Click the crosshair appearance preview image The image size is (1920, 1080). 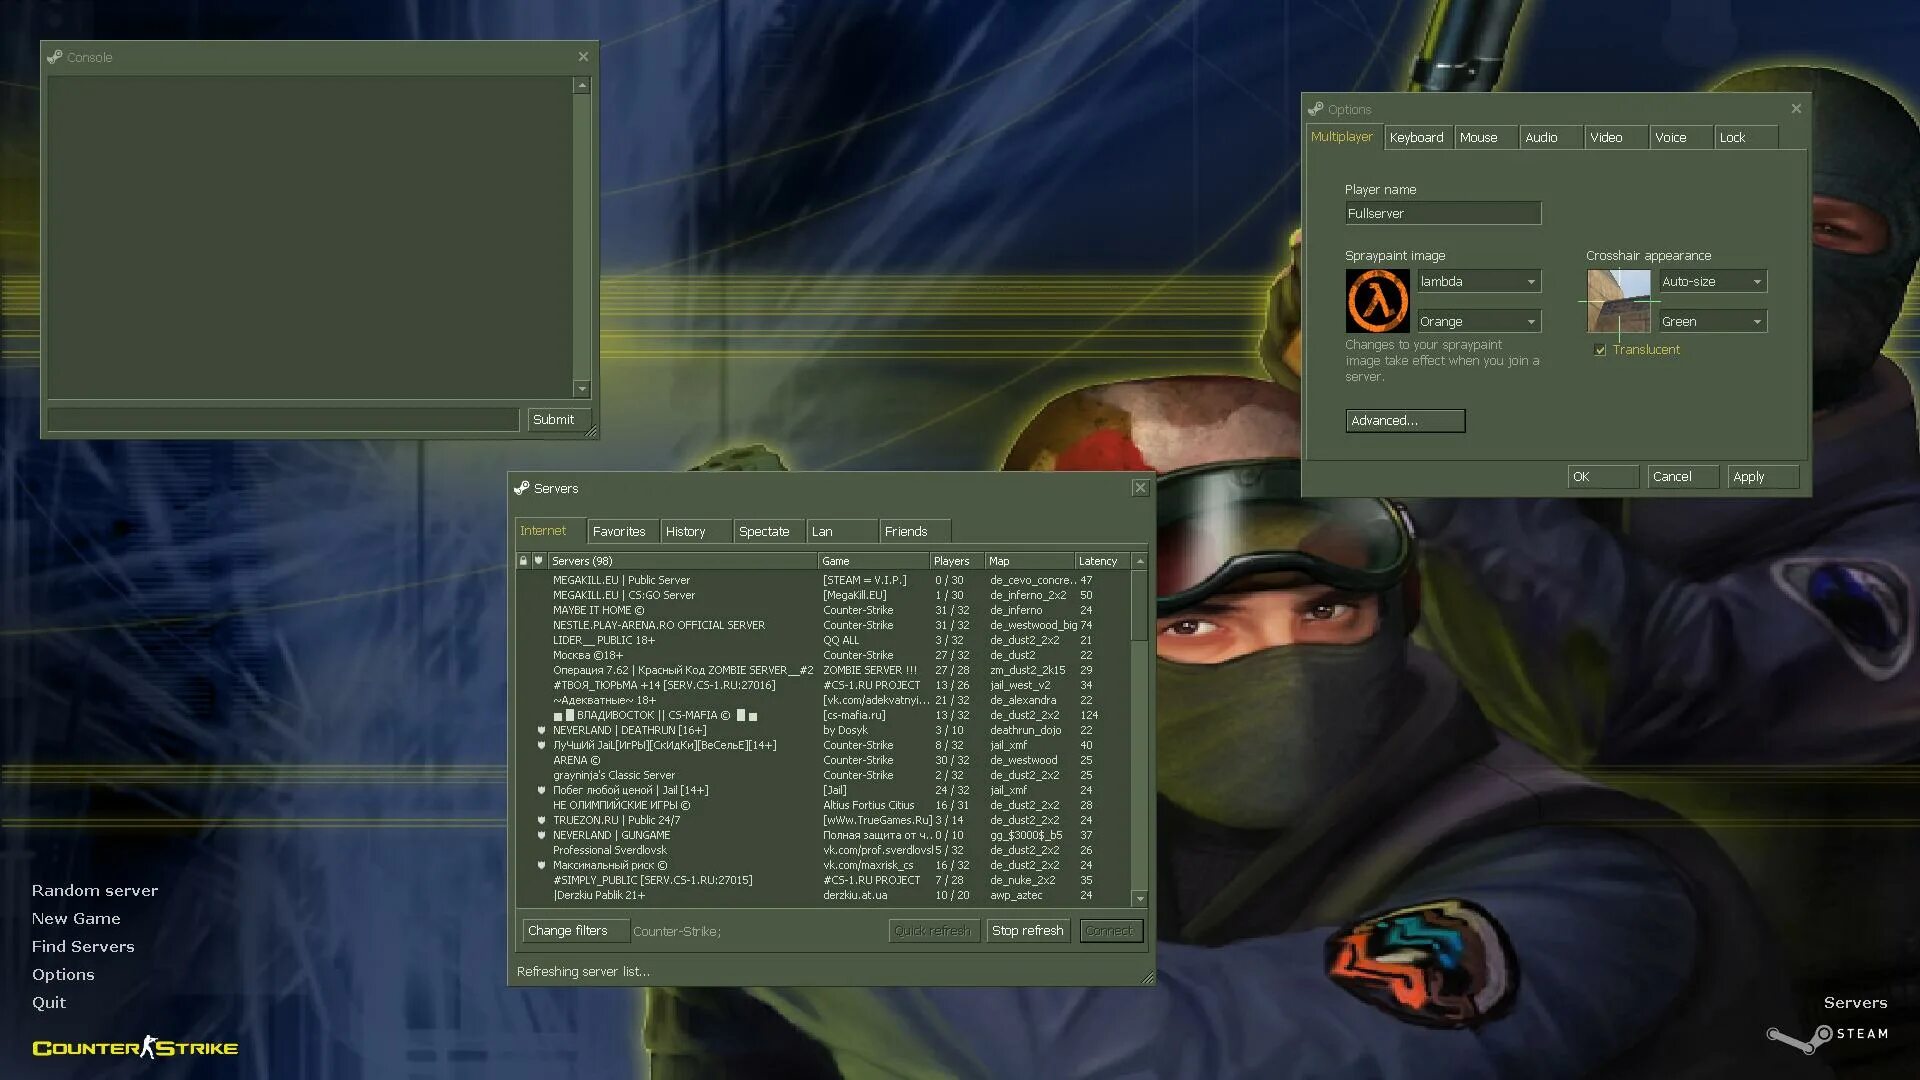[x=1619, y=301]
